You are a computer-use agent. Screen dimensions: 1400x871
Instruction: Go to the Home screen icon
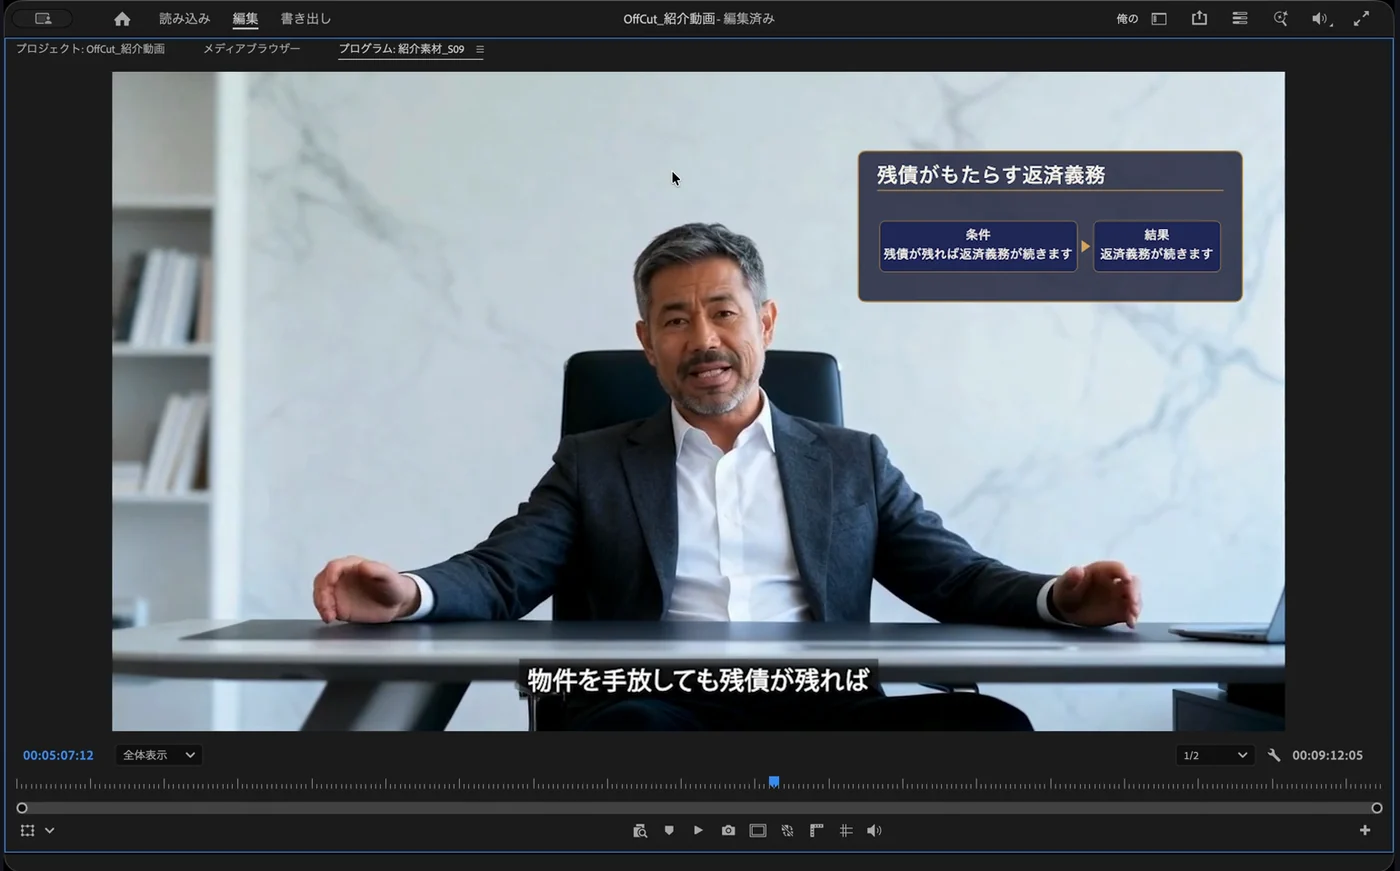click(x=122, y=19)
